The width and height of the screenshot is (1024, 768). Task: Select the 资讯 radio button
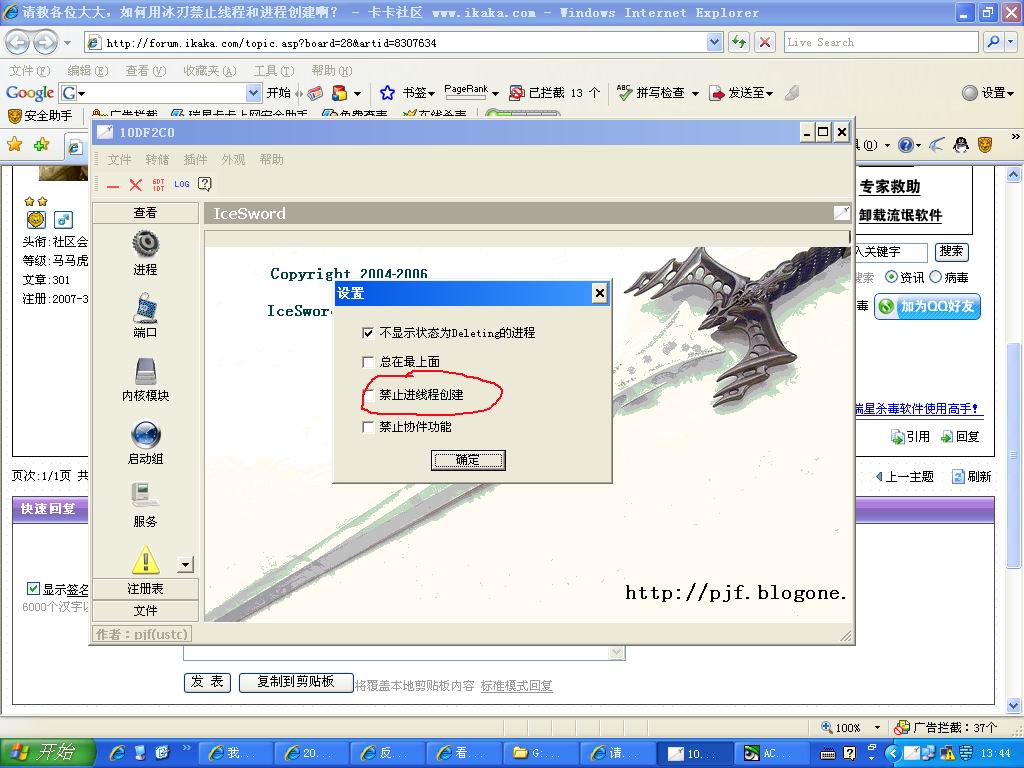(x=891, y=277)
